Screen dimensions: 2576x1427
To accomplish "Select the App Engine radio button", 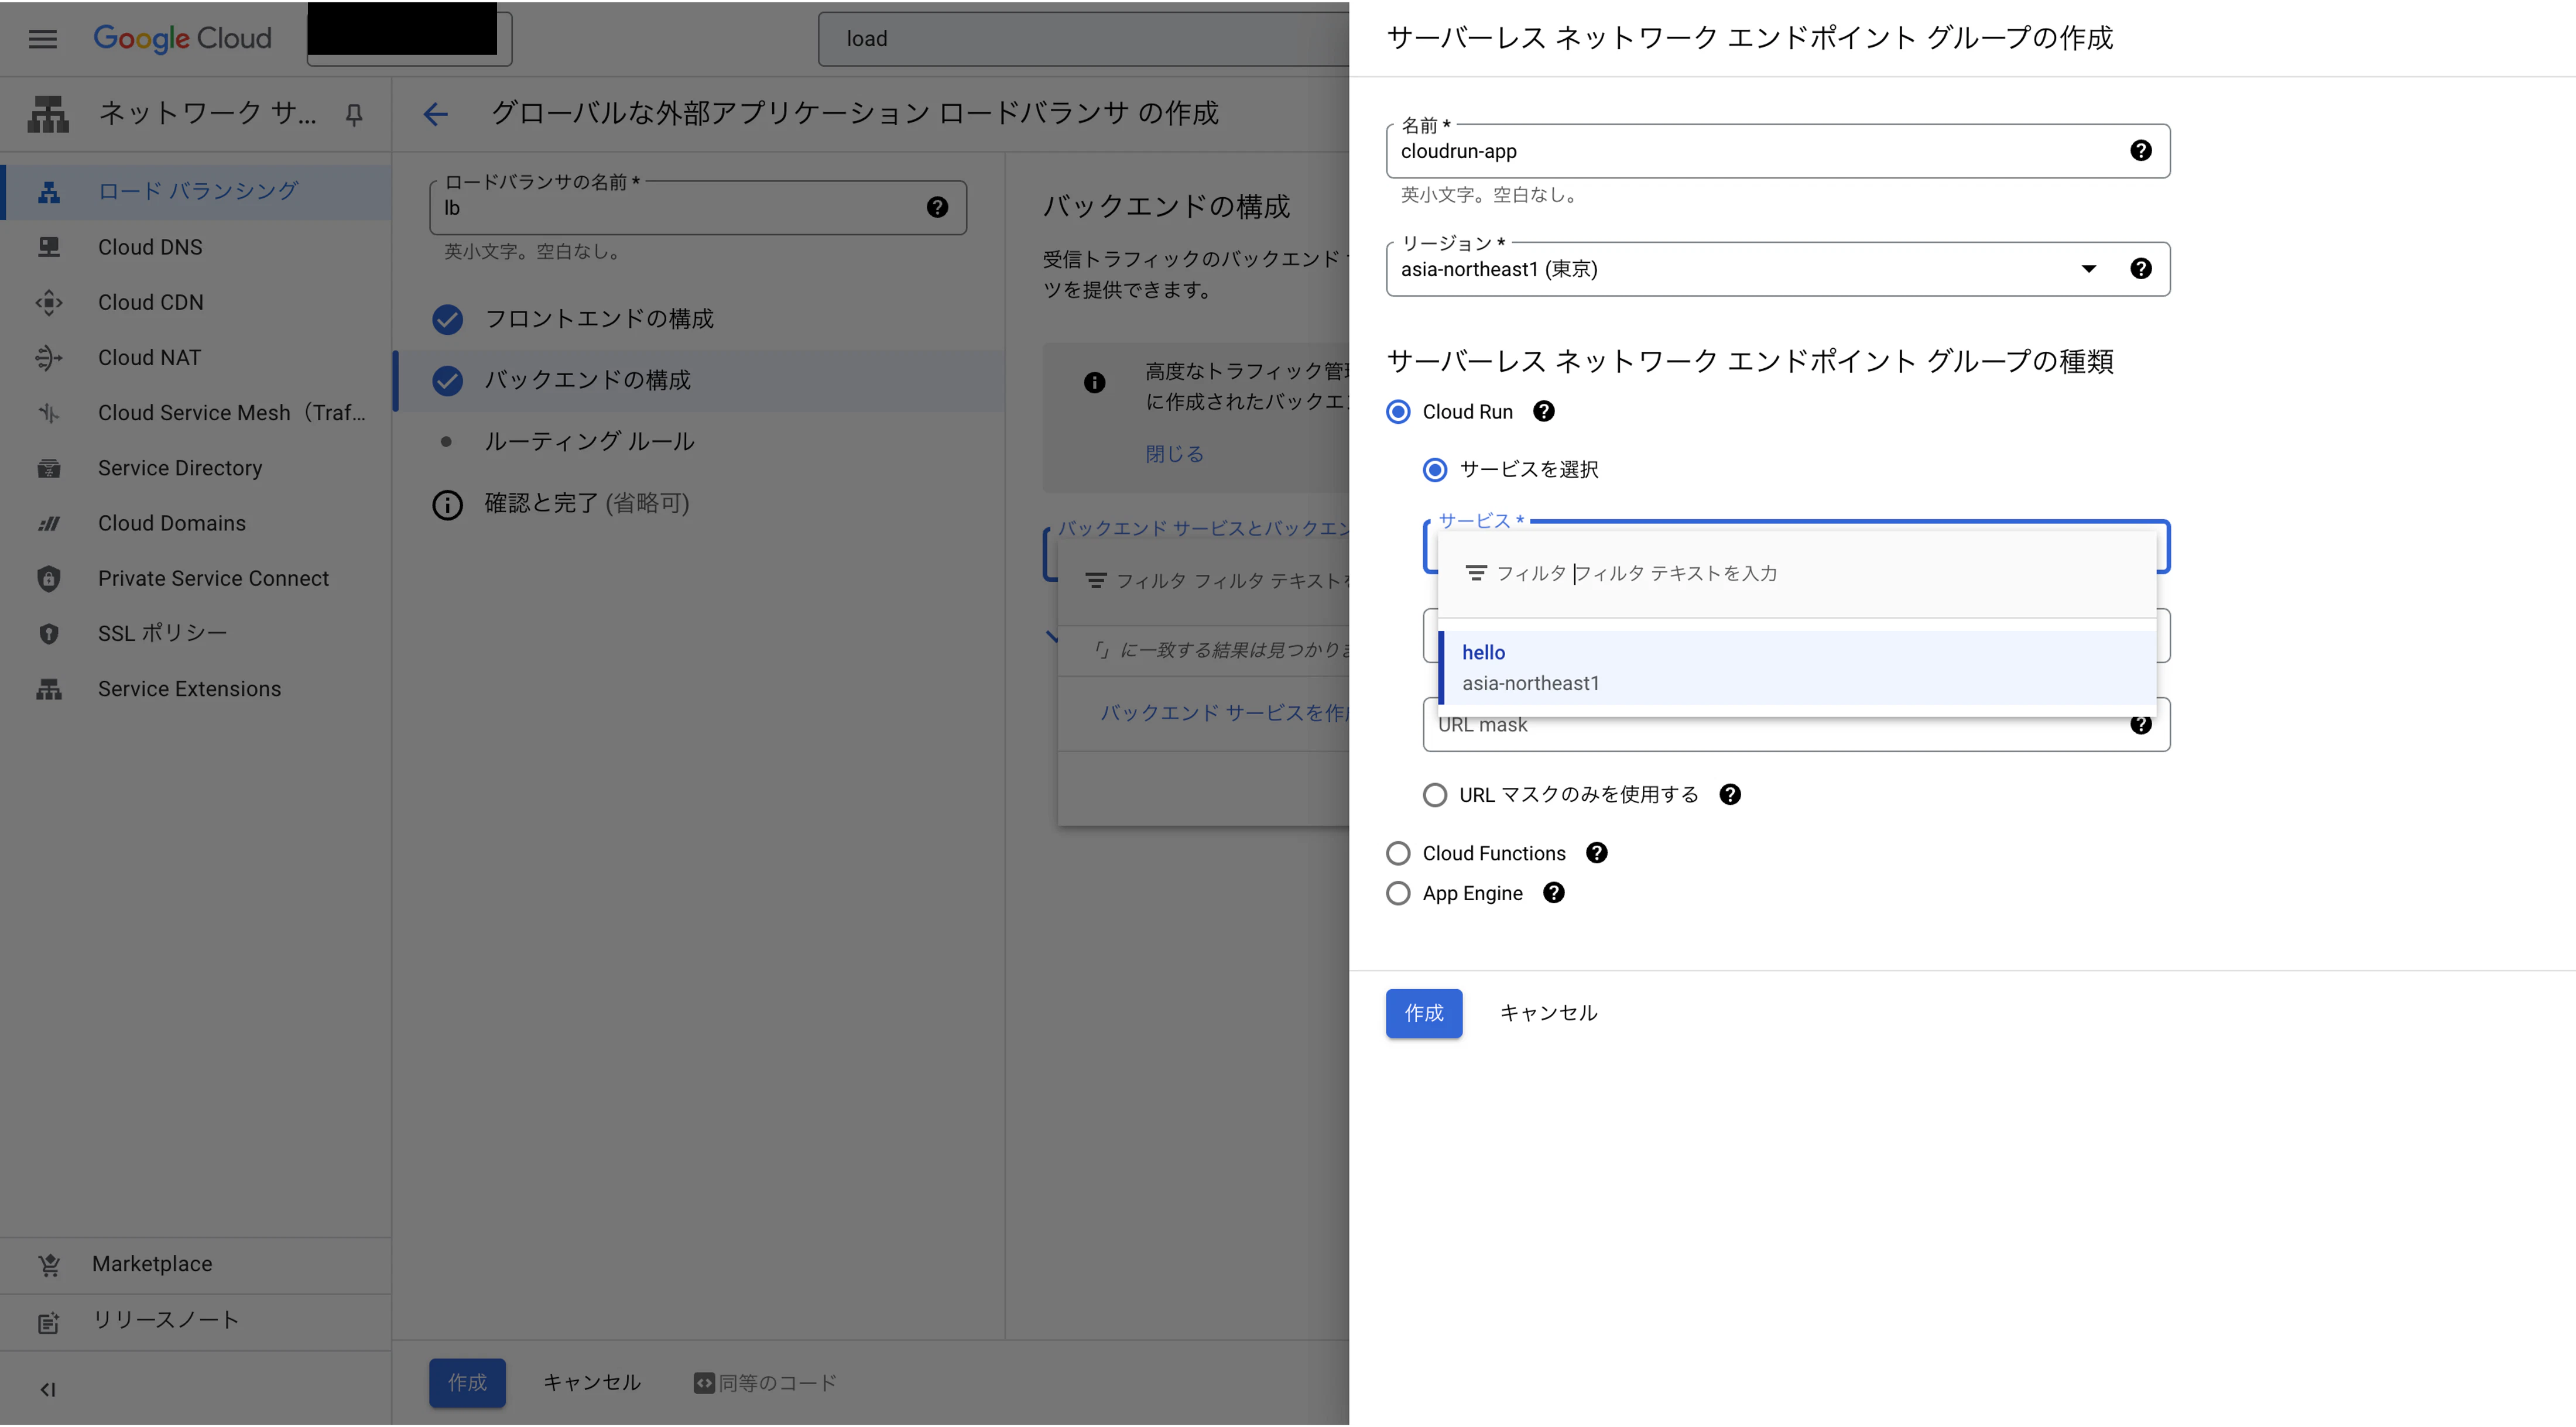I will pyautogui.click(x=1399, y=893).
